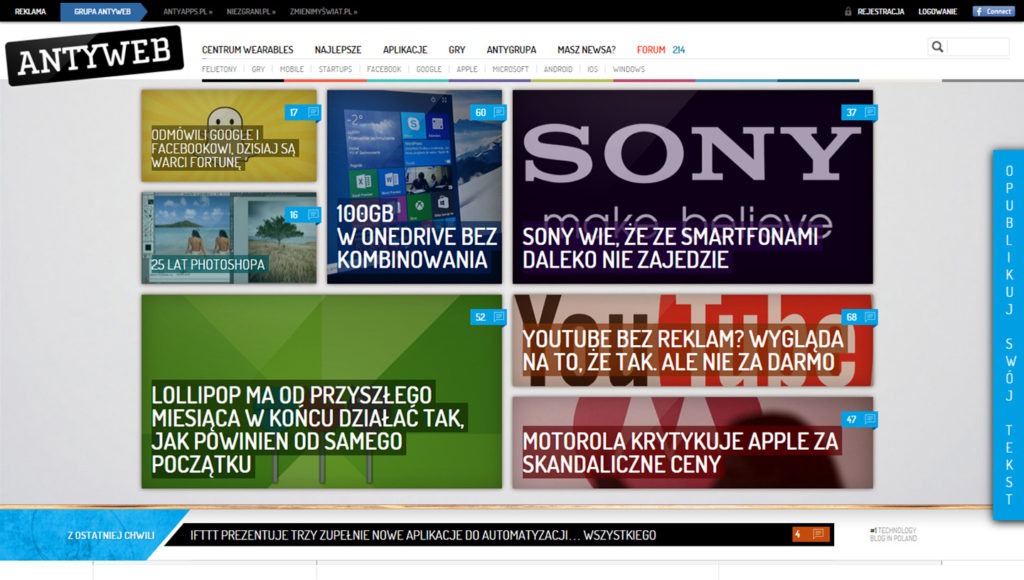Open comments badge on 100GB OneDrive article
1024x580 pixels.
pyautogui.click(x=488, y=112)
